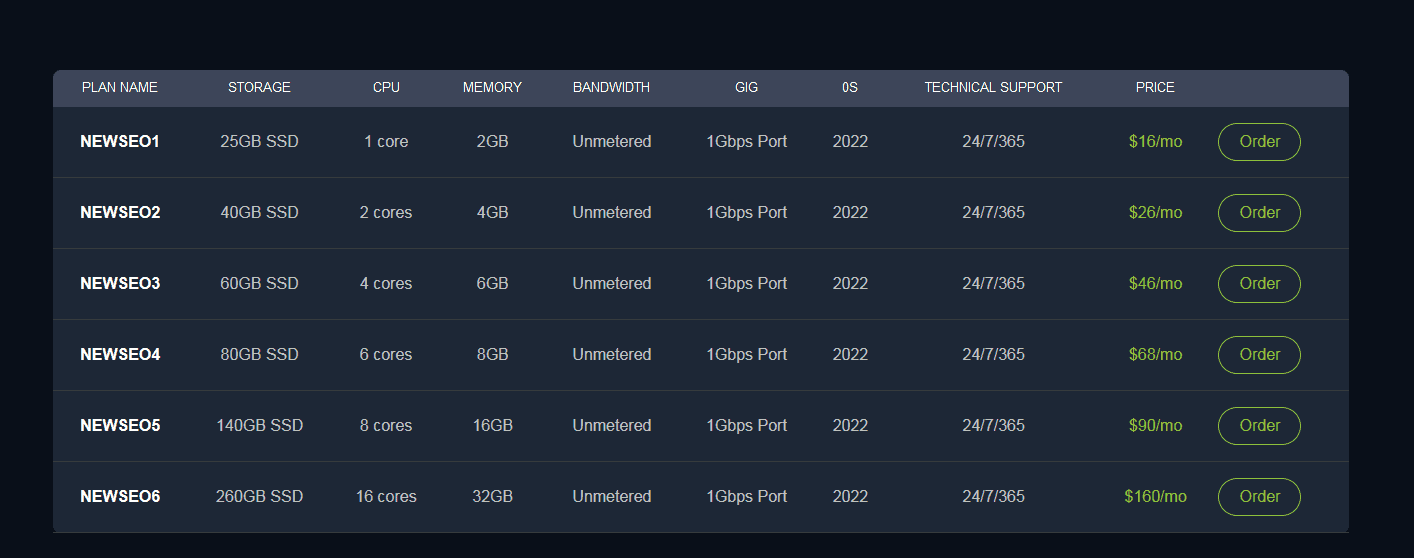The width and height of the screenshot is (1414, 558).
Task: Click the $90/mo price text
Action: coord(1155,426)
